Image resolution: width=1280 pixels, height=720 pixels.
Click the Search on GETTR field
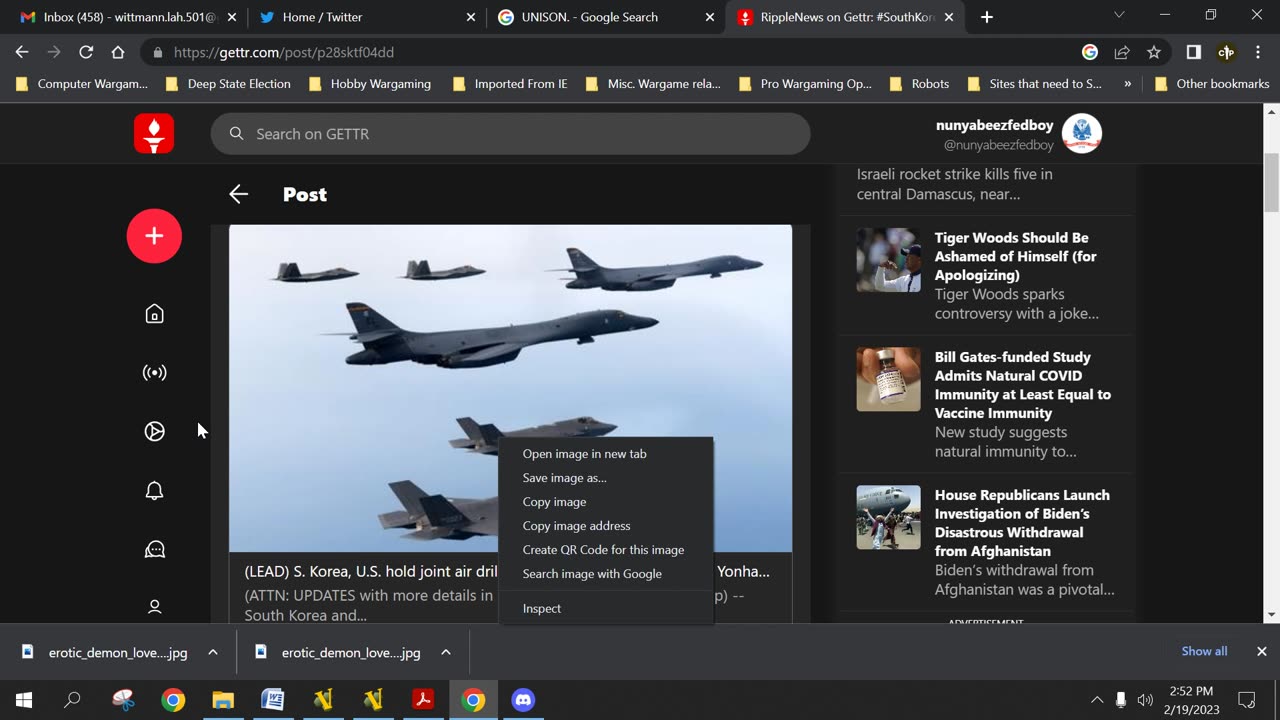[x=510, y=134]
